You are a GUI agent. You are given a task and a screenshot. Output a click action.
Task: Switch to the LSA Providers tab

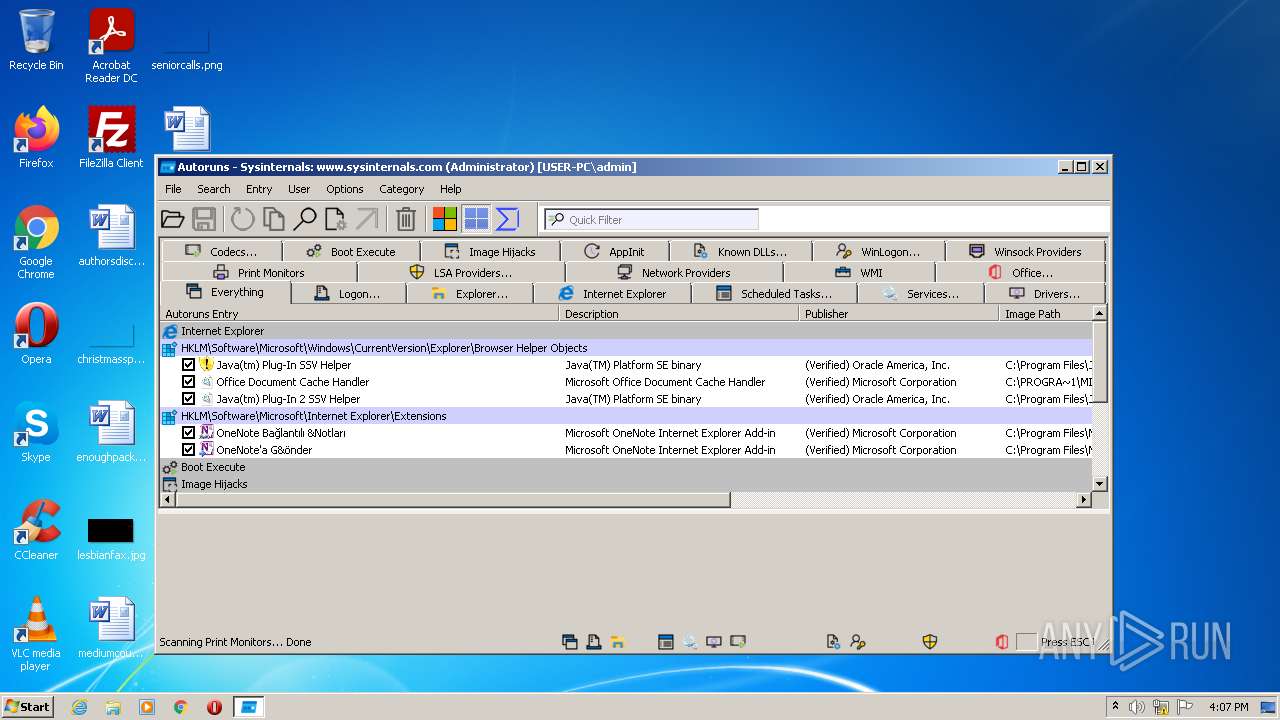461,273
